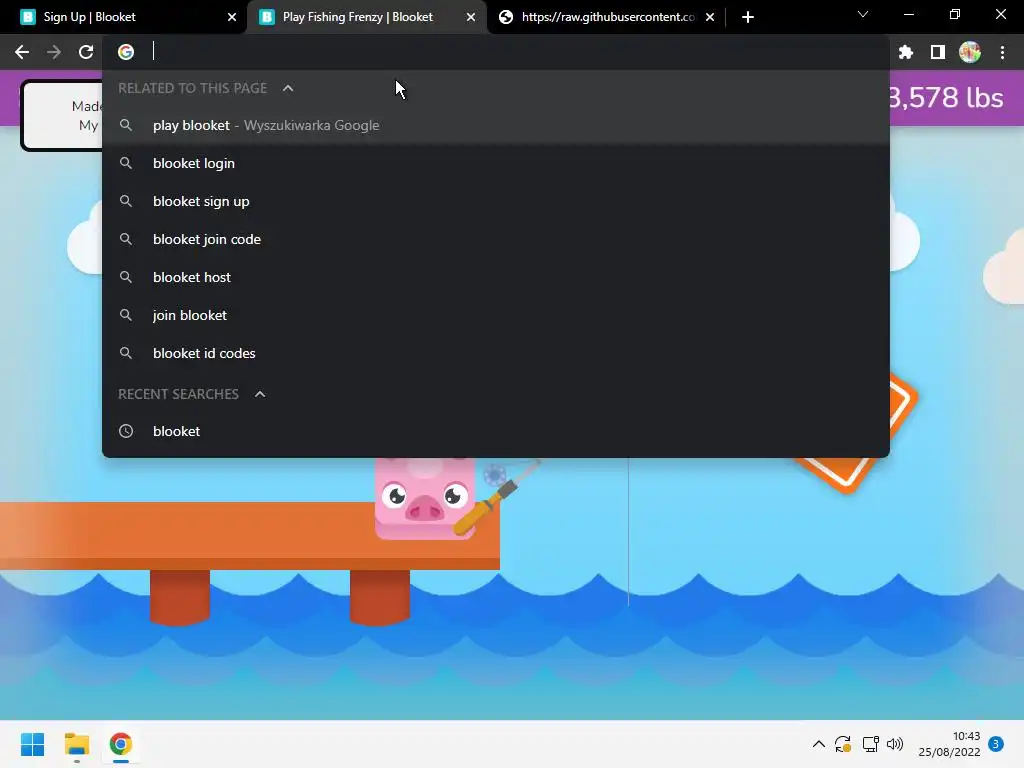Click the clock icon beside recent 'blooket'
Image resolution: width=1024 pixels, height=768 pixels.
tap(126, 431)
